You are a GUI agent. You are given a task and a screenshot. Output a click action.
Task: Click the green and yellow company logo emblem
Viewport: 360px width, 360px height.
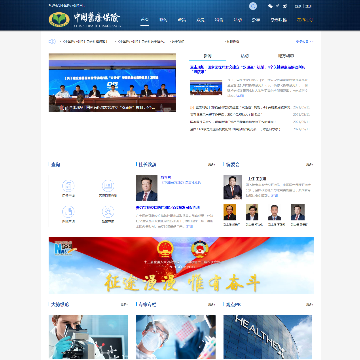point(59,19)
